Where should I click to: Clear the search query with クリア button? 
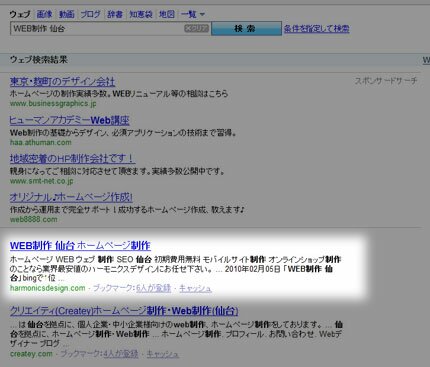pos(196,29)
